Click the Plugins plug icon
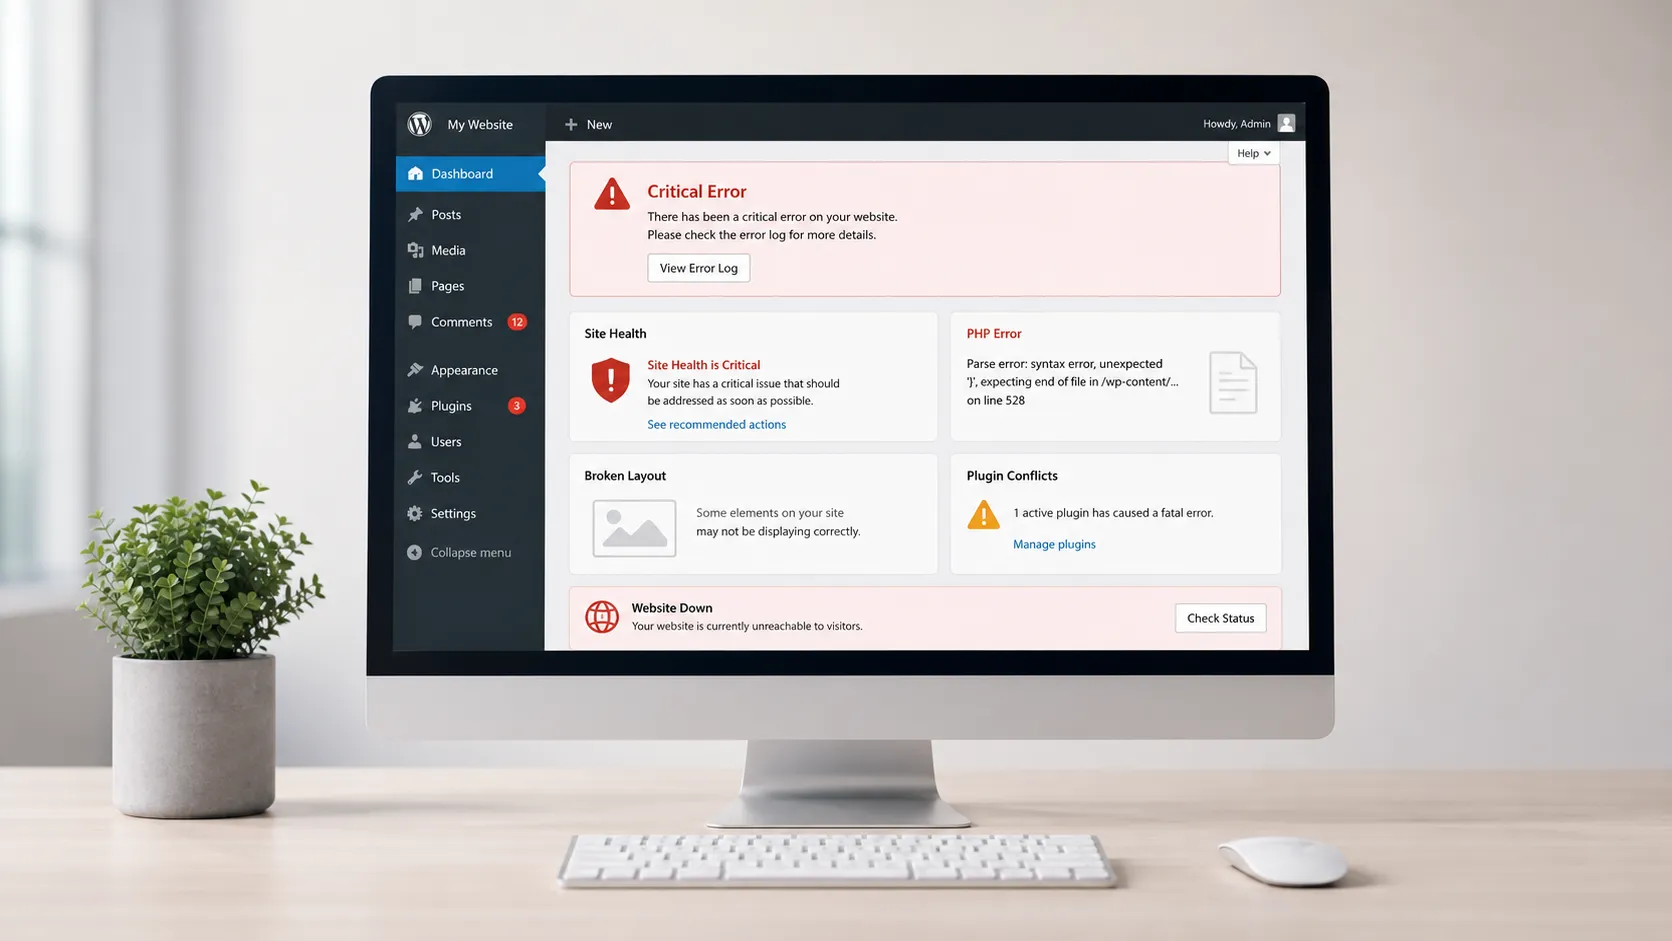 (x=415, y=406)
